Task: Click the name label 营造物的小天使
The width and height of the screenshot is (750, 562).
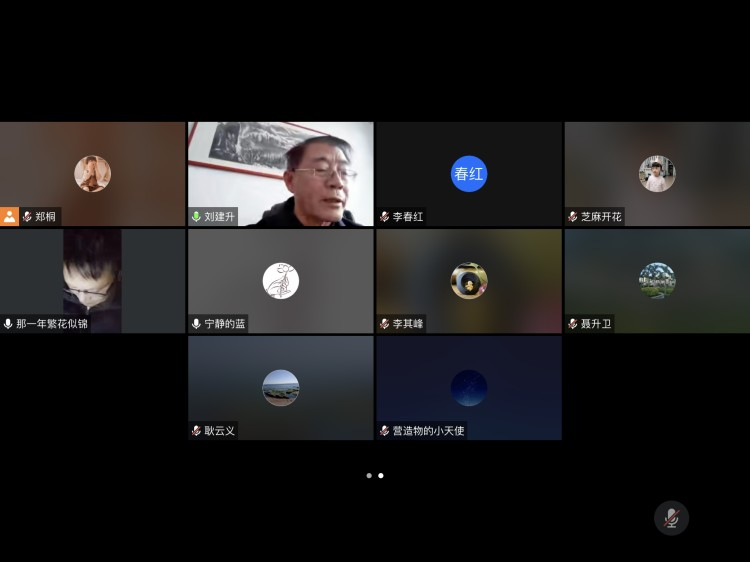Action: click(429, 431)
